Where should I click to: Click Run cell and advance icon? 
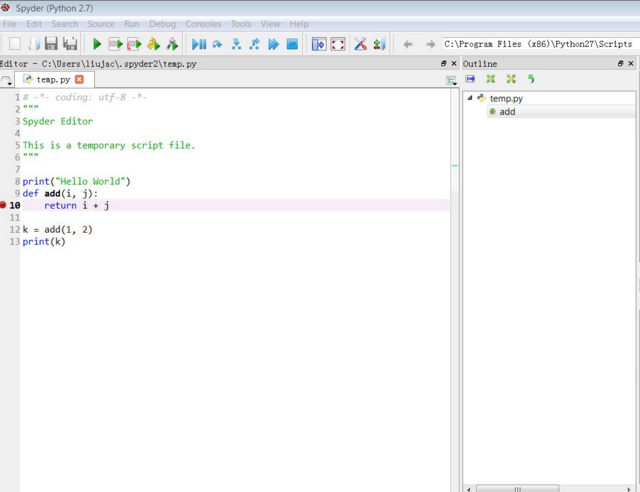134,44
